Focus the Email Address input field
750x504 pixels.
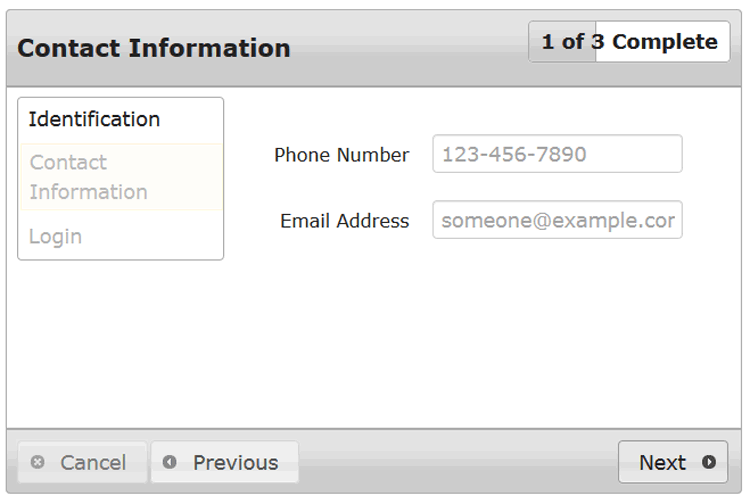[x=557, y=220]
